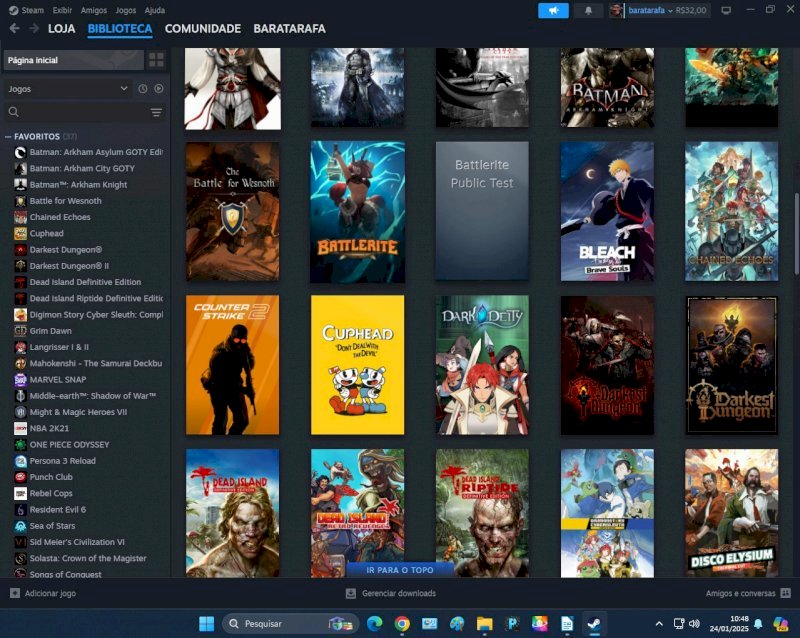
Task: Launch Google Chrome from the taskbar
Action: pos(402,624)
